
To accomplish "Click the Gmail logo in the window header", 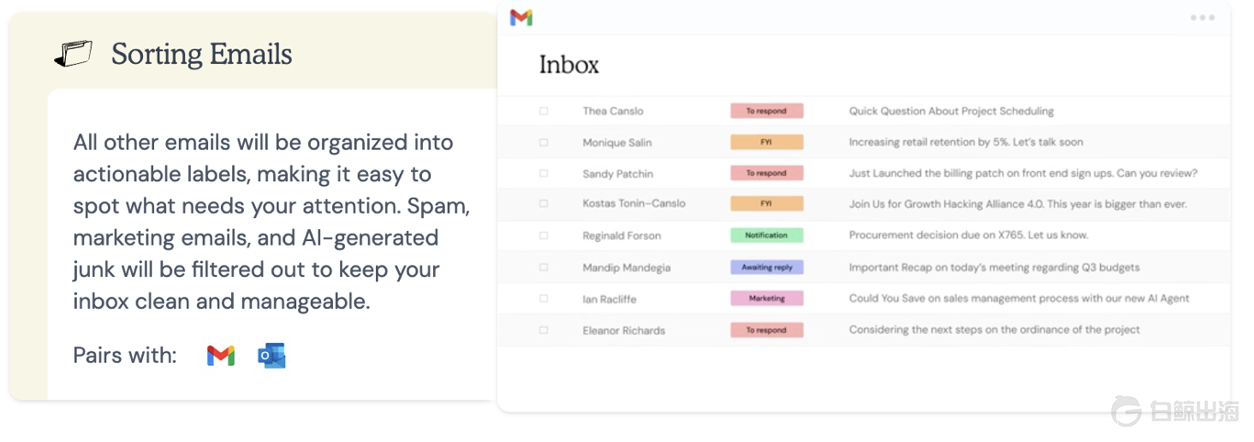I will 521,18.
